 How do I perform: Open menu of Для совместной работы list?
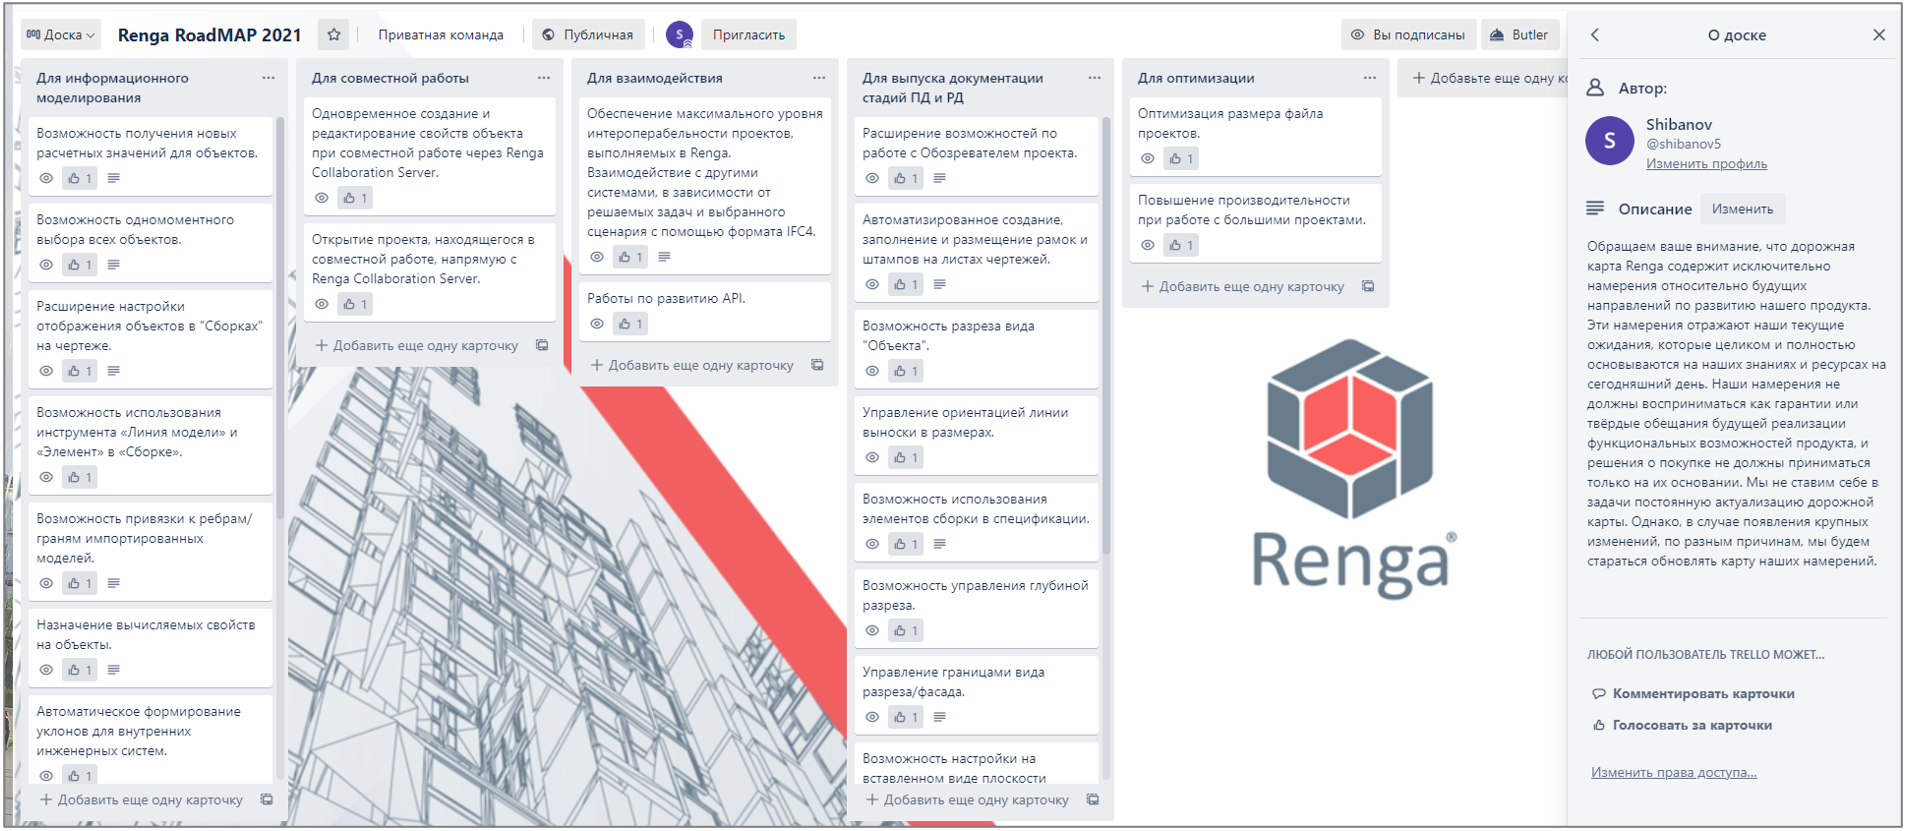click(543, 78)
